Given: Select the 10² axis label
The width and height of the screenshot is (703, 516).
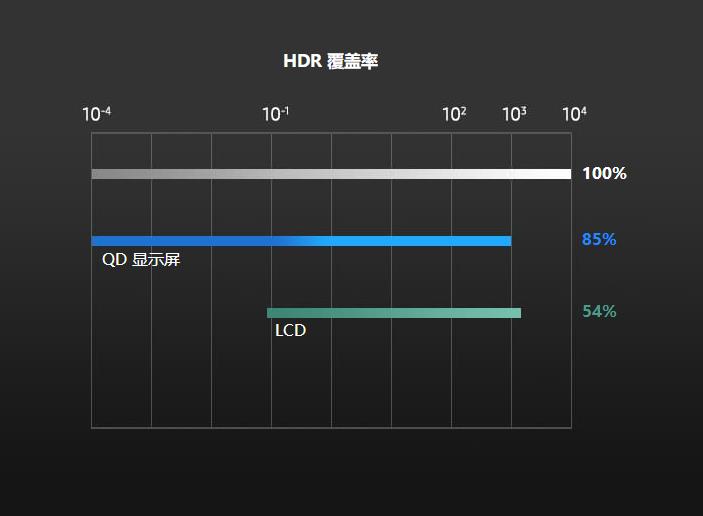Looking at the screenshot, I should pos(454,114).
